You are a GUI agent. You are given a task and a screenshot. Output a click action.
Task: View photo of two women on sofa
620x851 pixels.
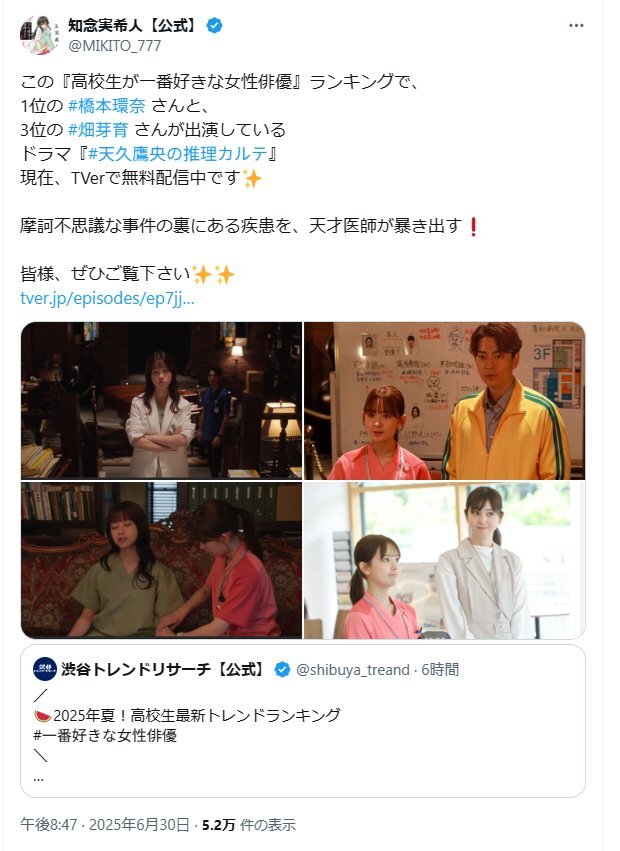(x=161, y=560)
